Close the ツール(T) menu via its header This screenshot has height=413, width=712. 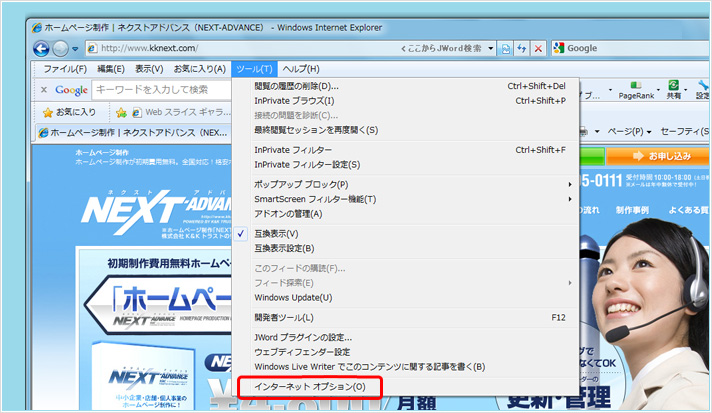pos(254,69)
